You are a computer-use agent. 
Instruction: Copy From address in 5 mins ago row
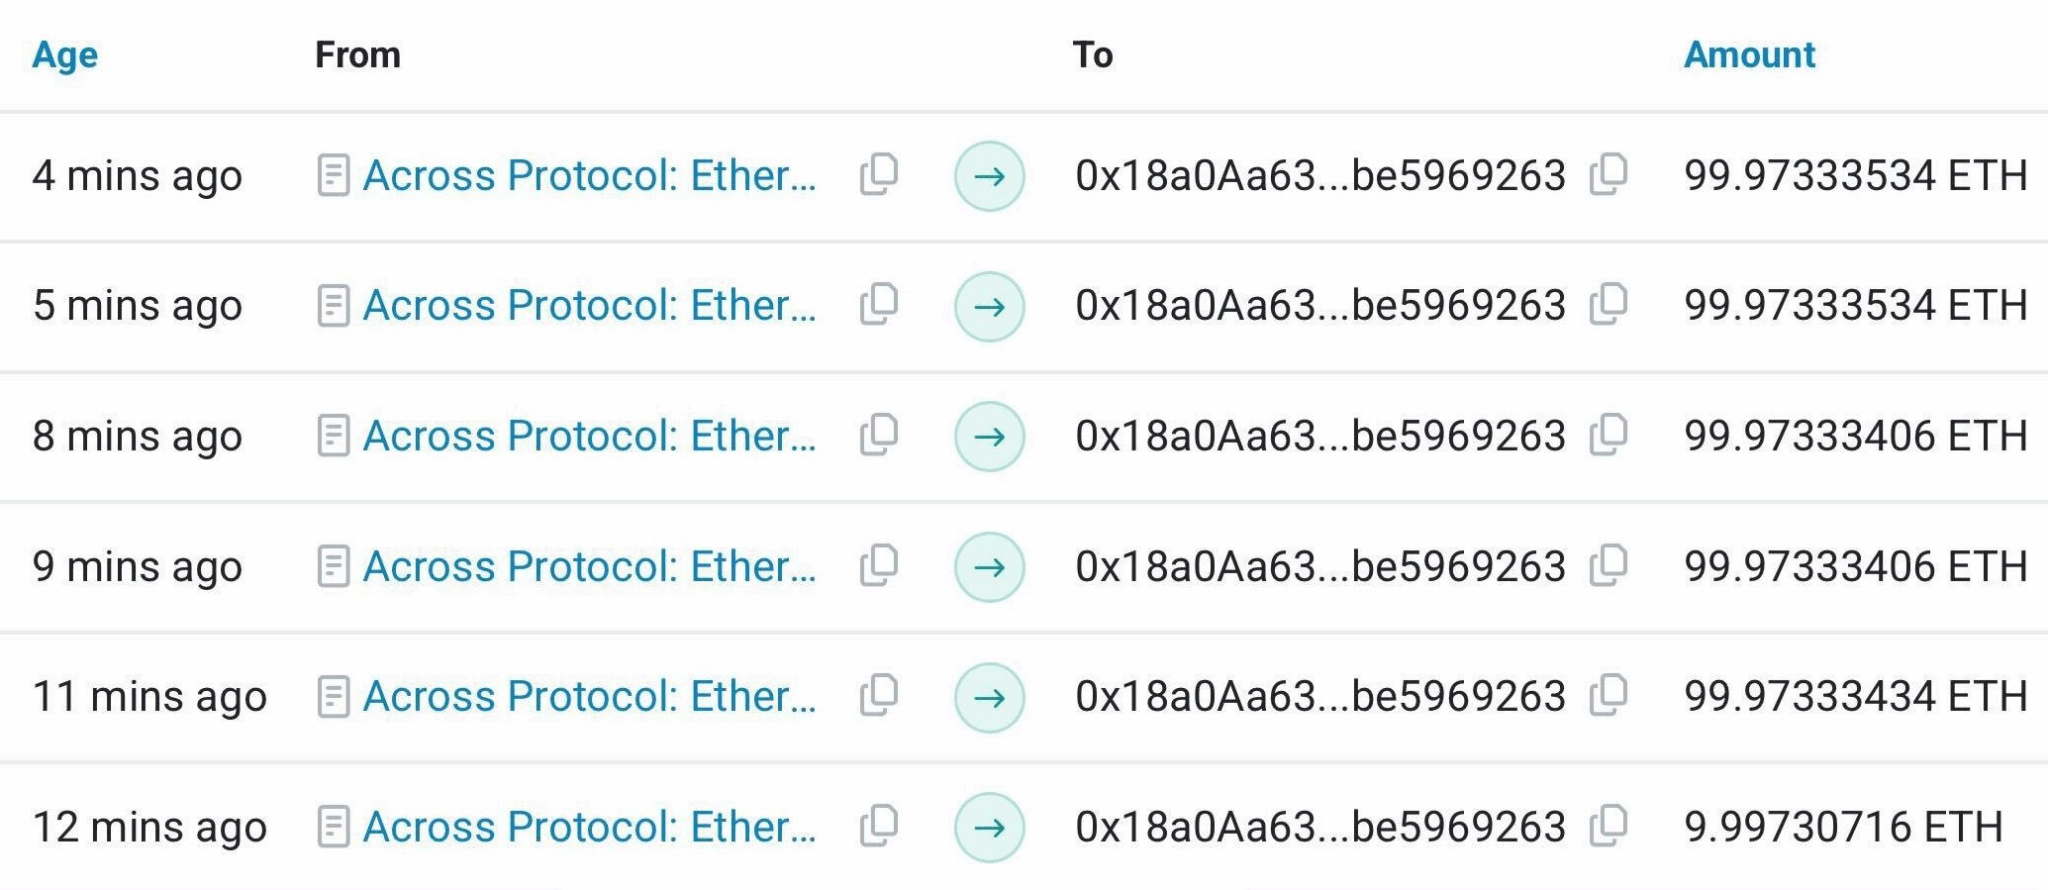tap(878, 305)
